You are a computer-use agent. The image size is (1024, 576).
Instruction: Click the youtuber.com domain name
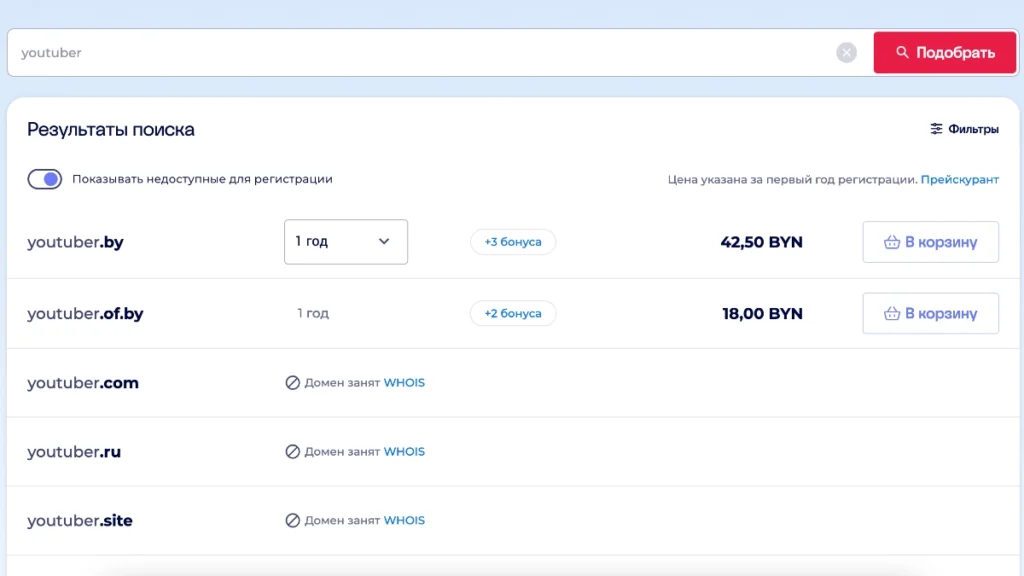click(82, 383)
